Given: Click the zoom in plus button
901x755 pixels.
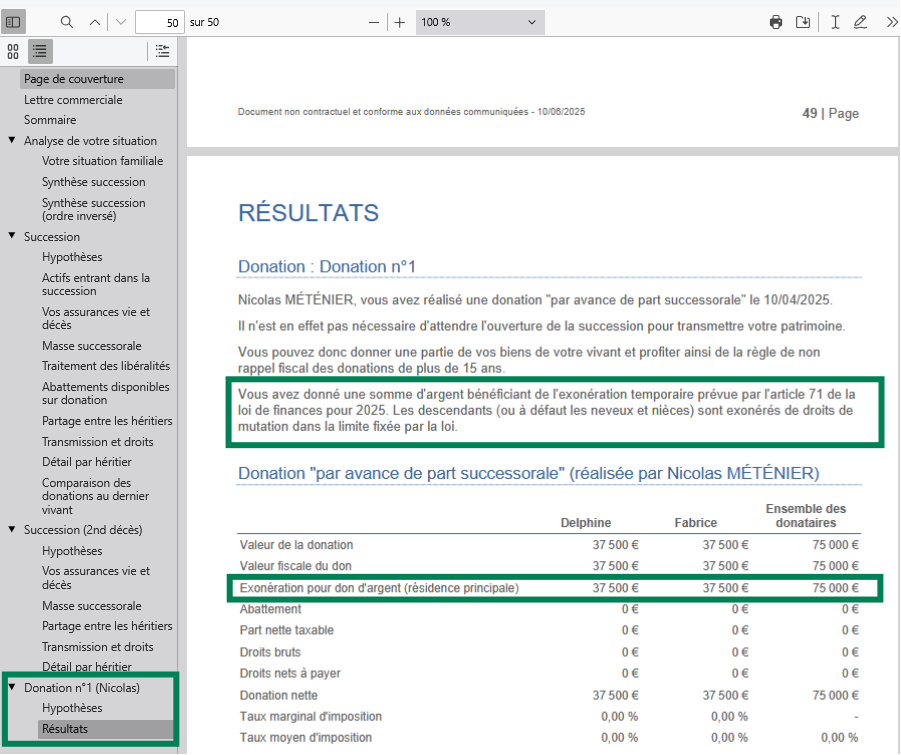Looking at the screenshot, I should 400,22.
